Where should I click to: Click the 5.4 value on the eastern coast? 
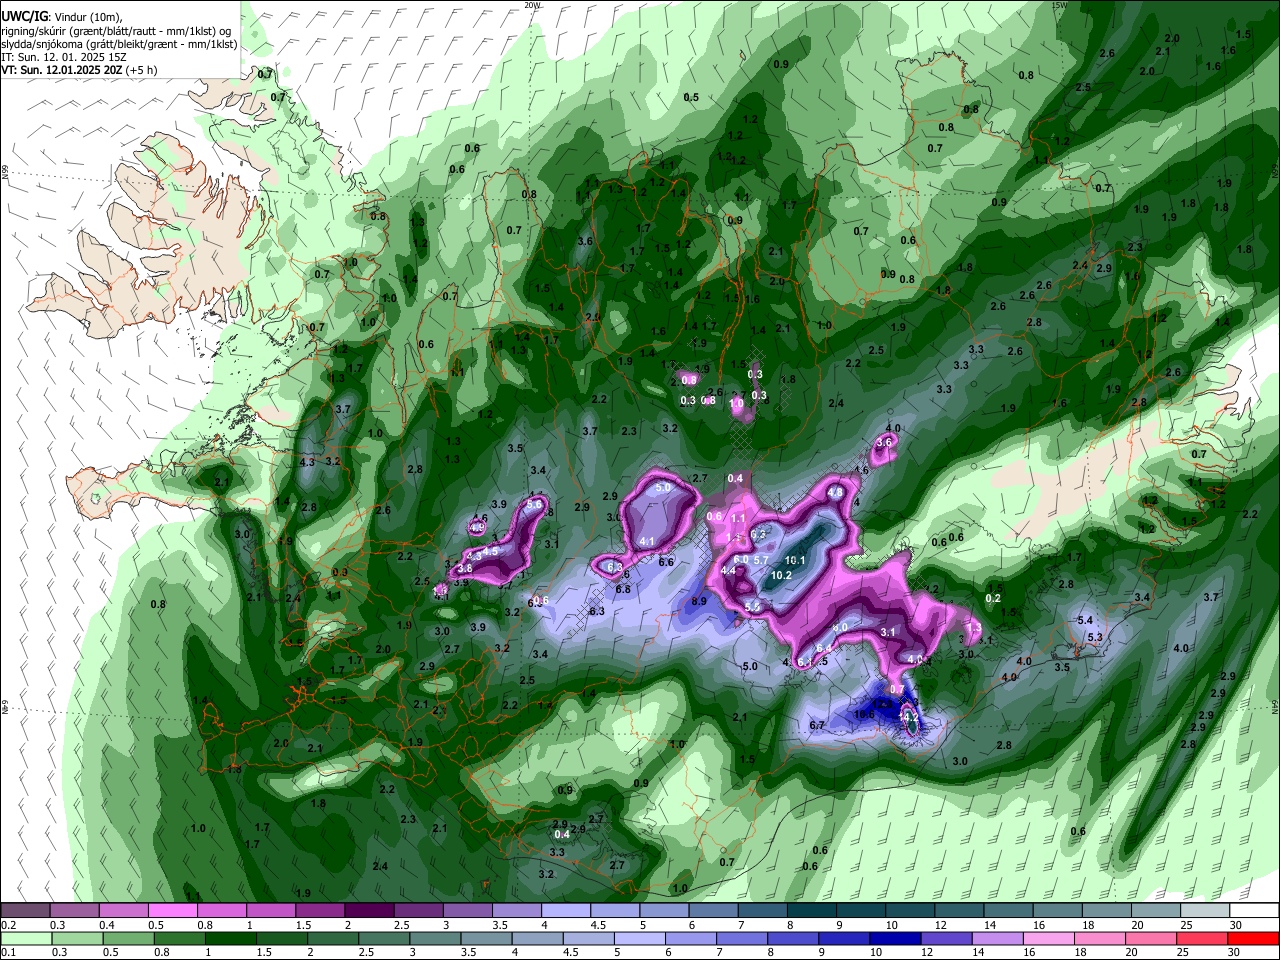point(1086,620)
